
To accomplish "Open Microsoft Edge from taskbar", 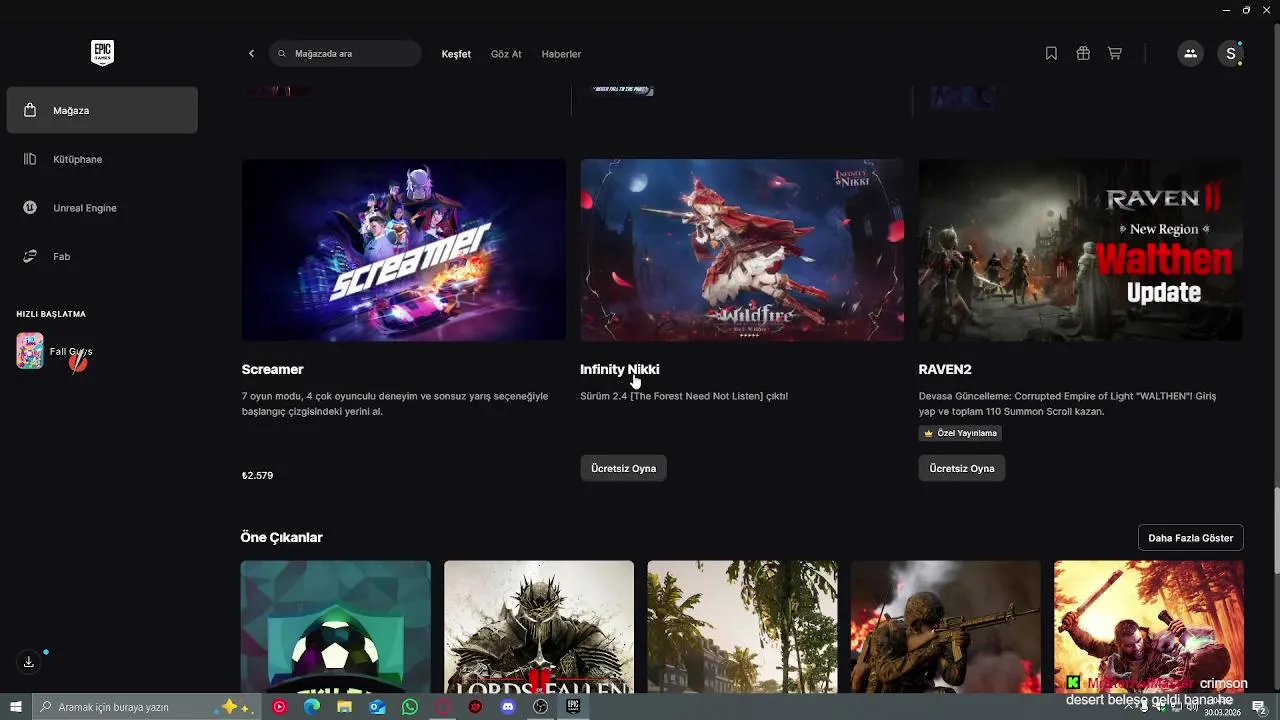I will click(x=312, y=707).
